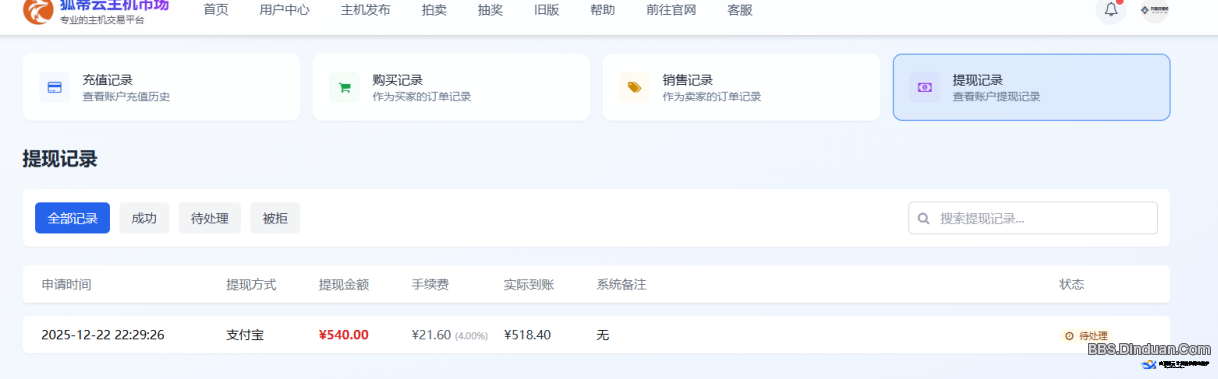The image size is (1218, 379).
Task: Click the 手续费 column header
Action: (430, 285)
